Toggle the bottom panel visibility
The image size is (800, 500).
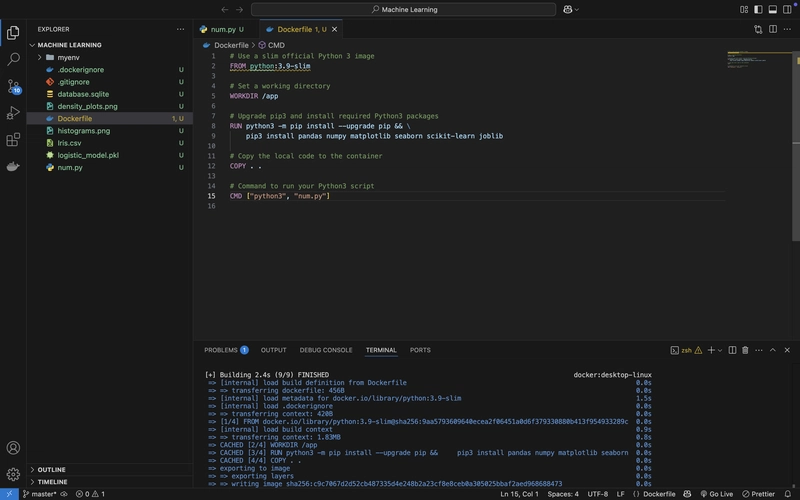tap(772, 9)
